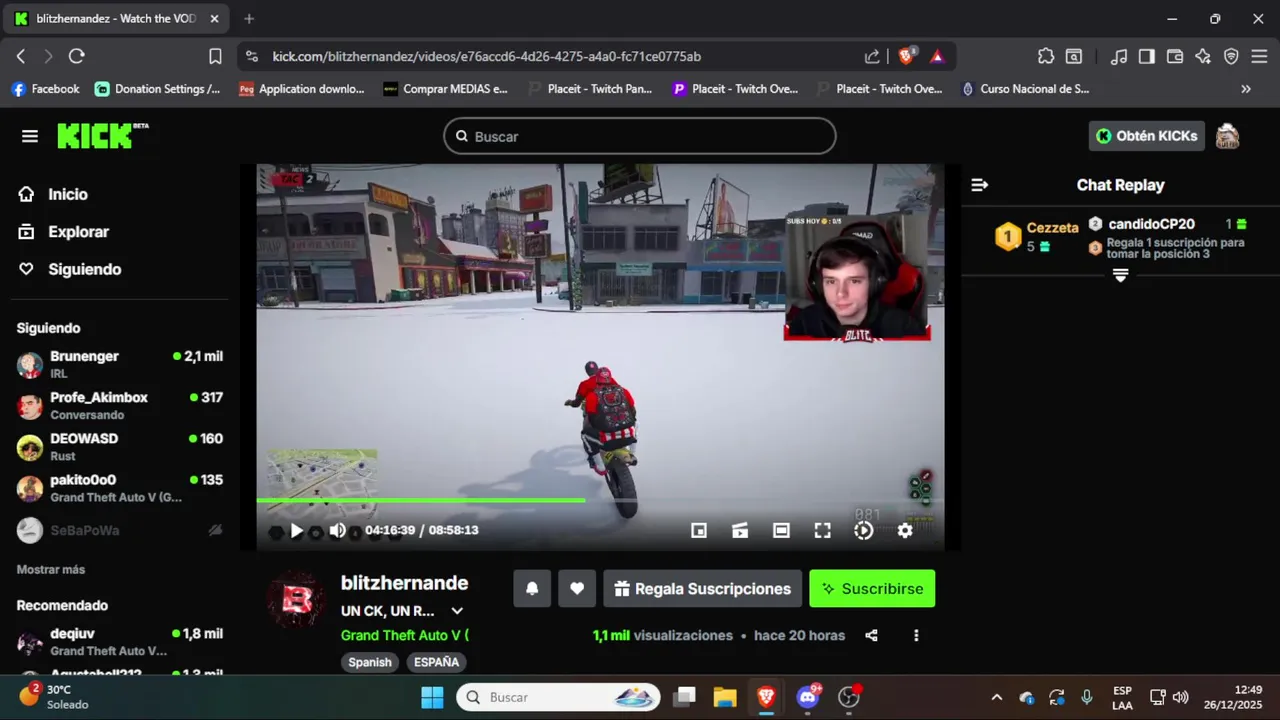Click Cezzeta in the gift leaderboard
Image resolution: width=1280 pixels, height=720 pixels.
pos(1052,228)
